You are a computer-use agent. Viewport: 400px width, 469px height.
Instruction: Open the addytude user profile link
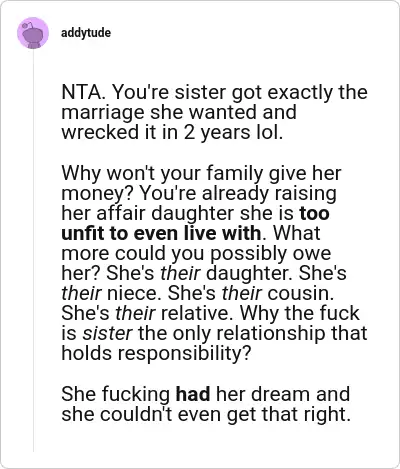pos(86,33)
